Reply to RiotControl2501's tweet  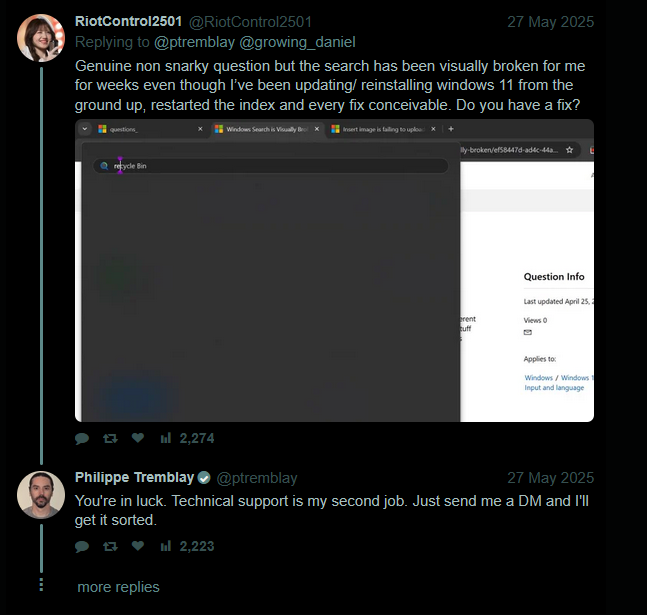[x=82, y=438]
